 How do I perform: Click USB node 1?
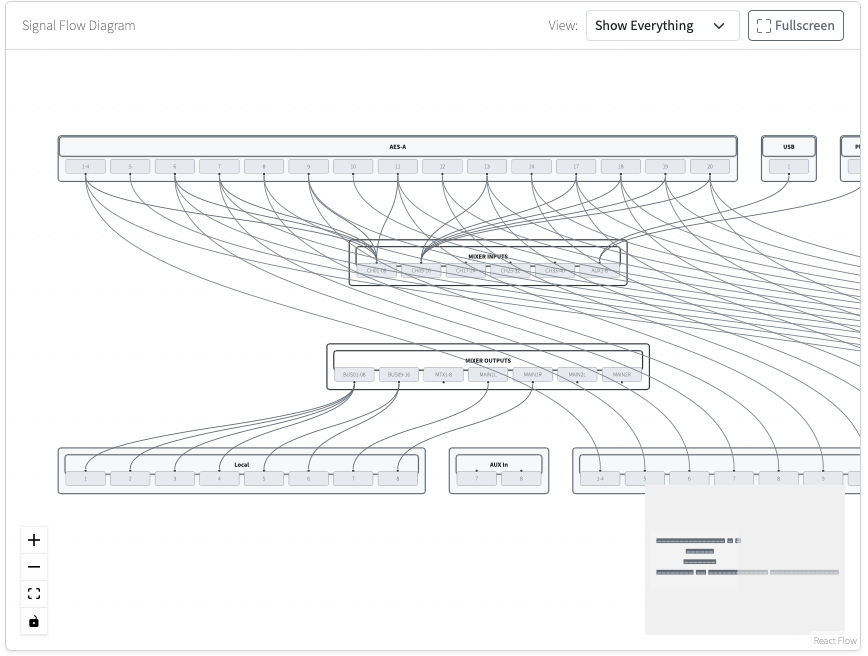point(789,166)
